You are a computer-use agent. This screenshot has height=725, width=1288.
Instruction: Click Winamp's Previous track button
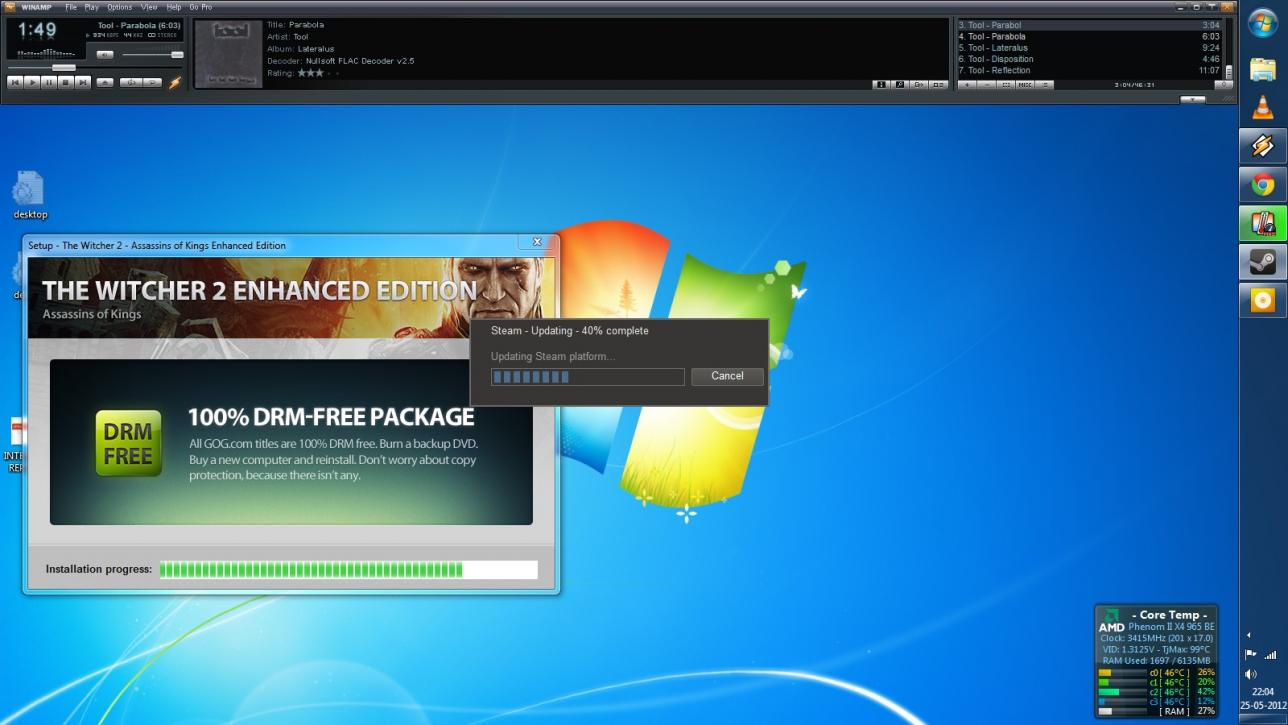click(15, 82)
